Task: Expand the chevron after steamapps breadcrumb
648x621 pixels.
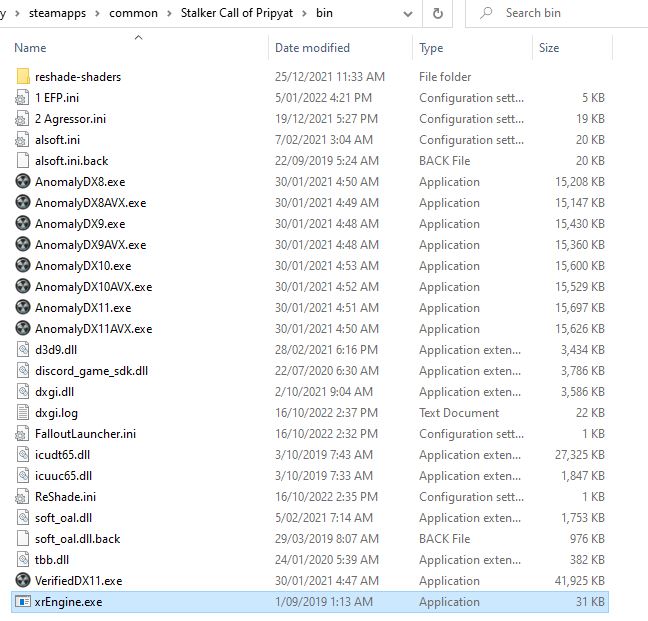Action: click(x=97, y=13)
